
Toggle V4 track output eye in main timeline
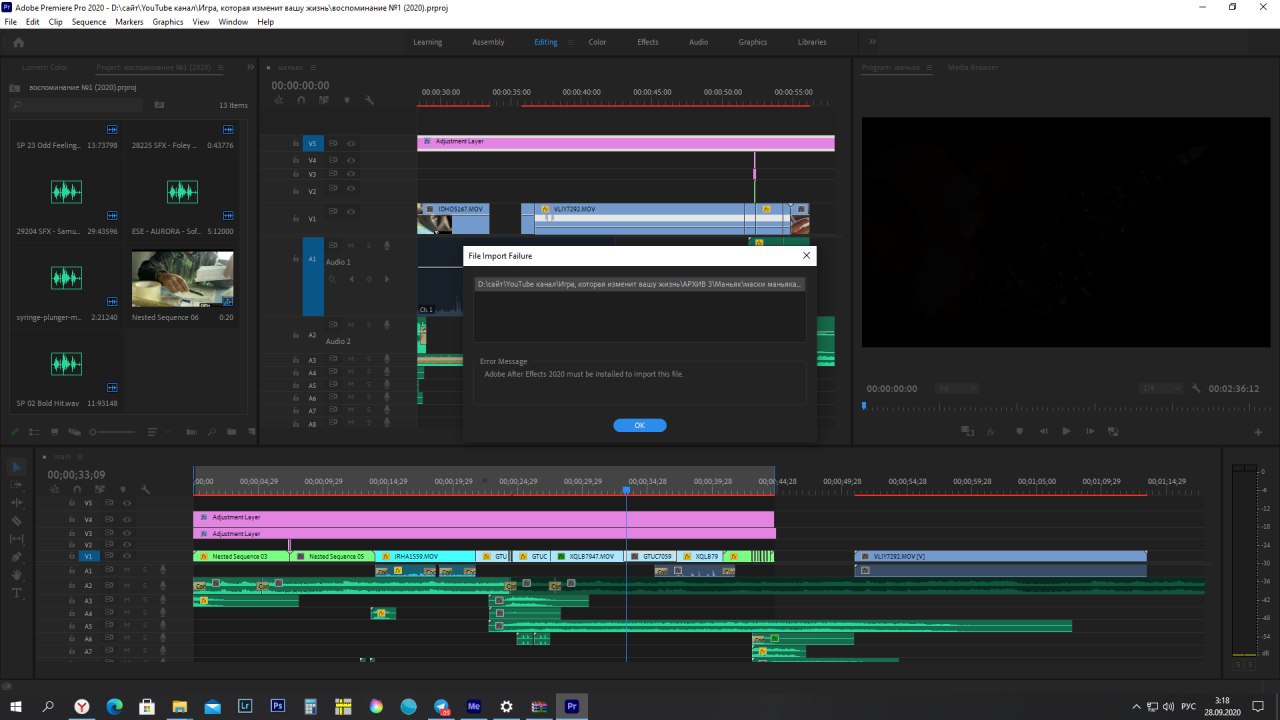(x=127, y=519)
